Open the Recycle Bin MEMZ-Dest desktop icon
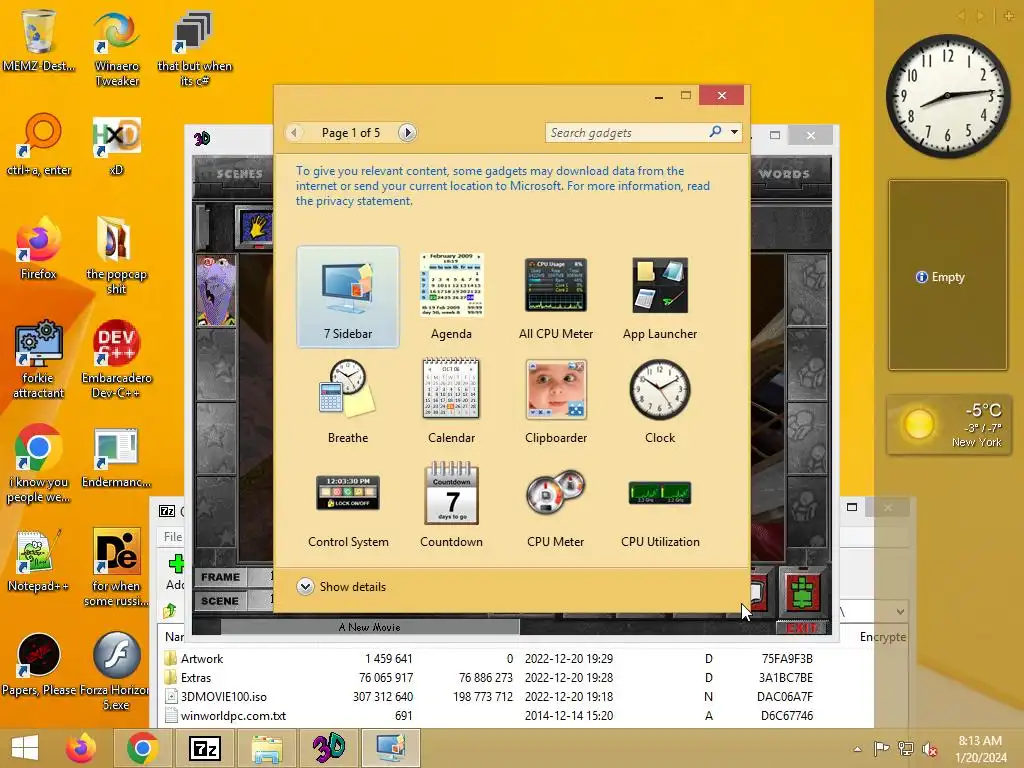The image size is (1024, 768). pyautogui.click(x=38, y=39)
